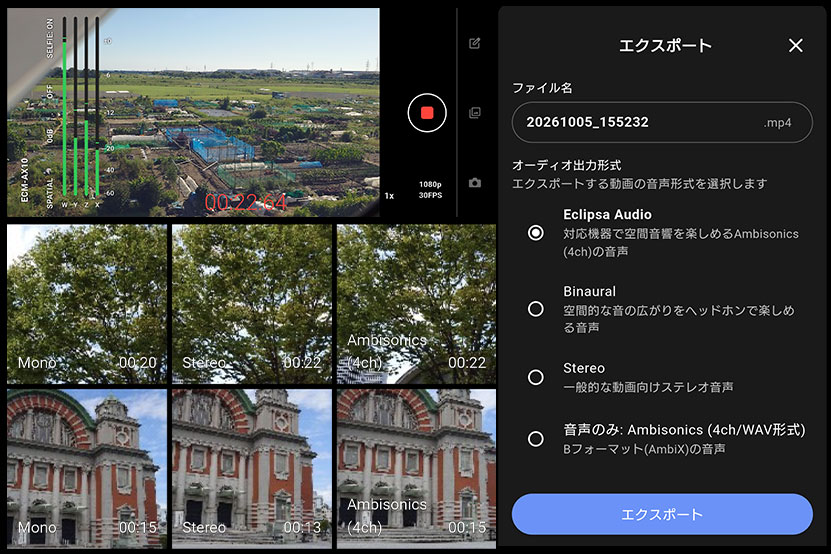Open the gallery icon beside recorder
Viewport: 831px width, 554px height.
point(474,112)
